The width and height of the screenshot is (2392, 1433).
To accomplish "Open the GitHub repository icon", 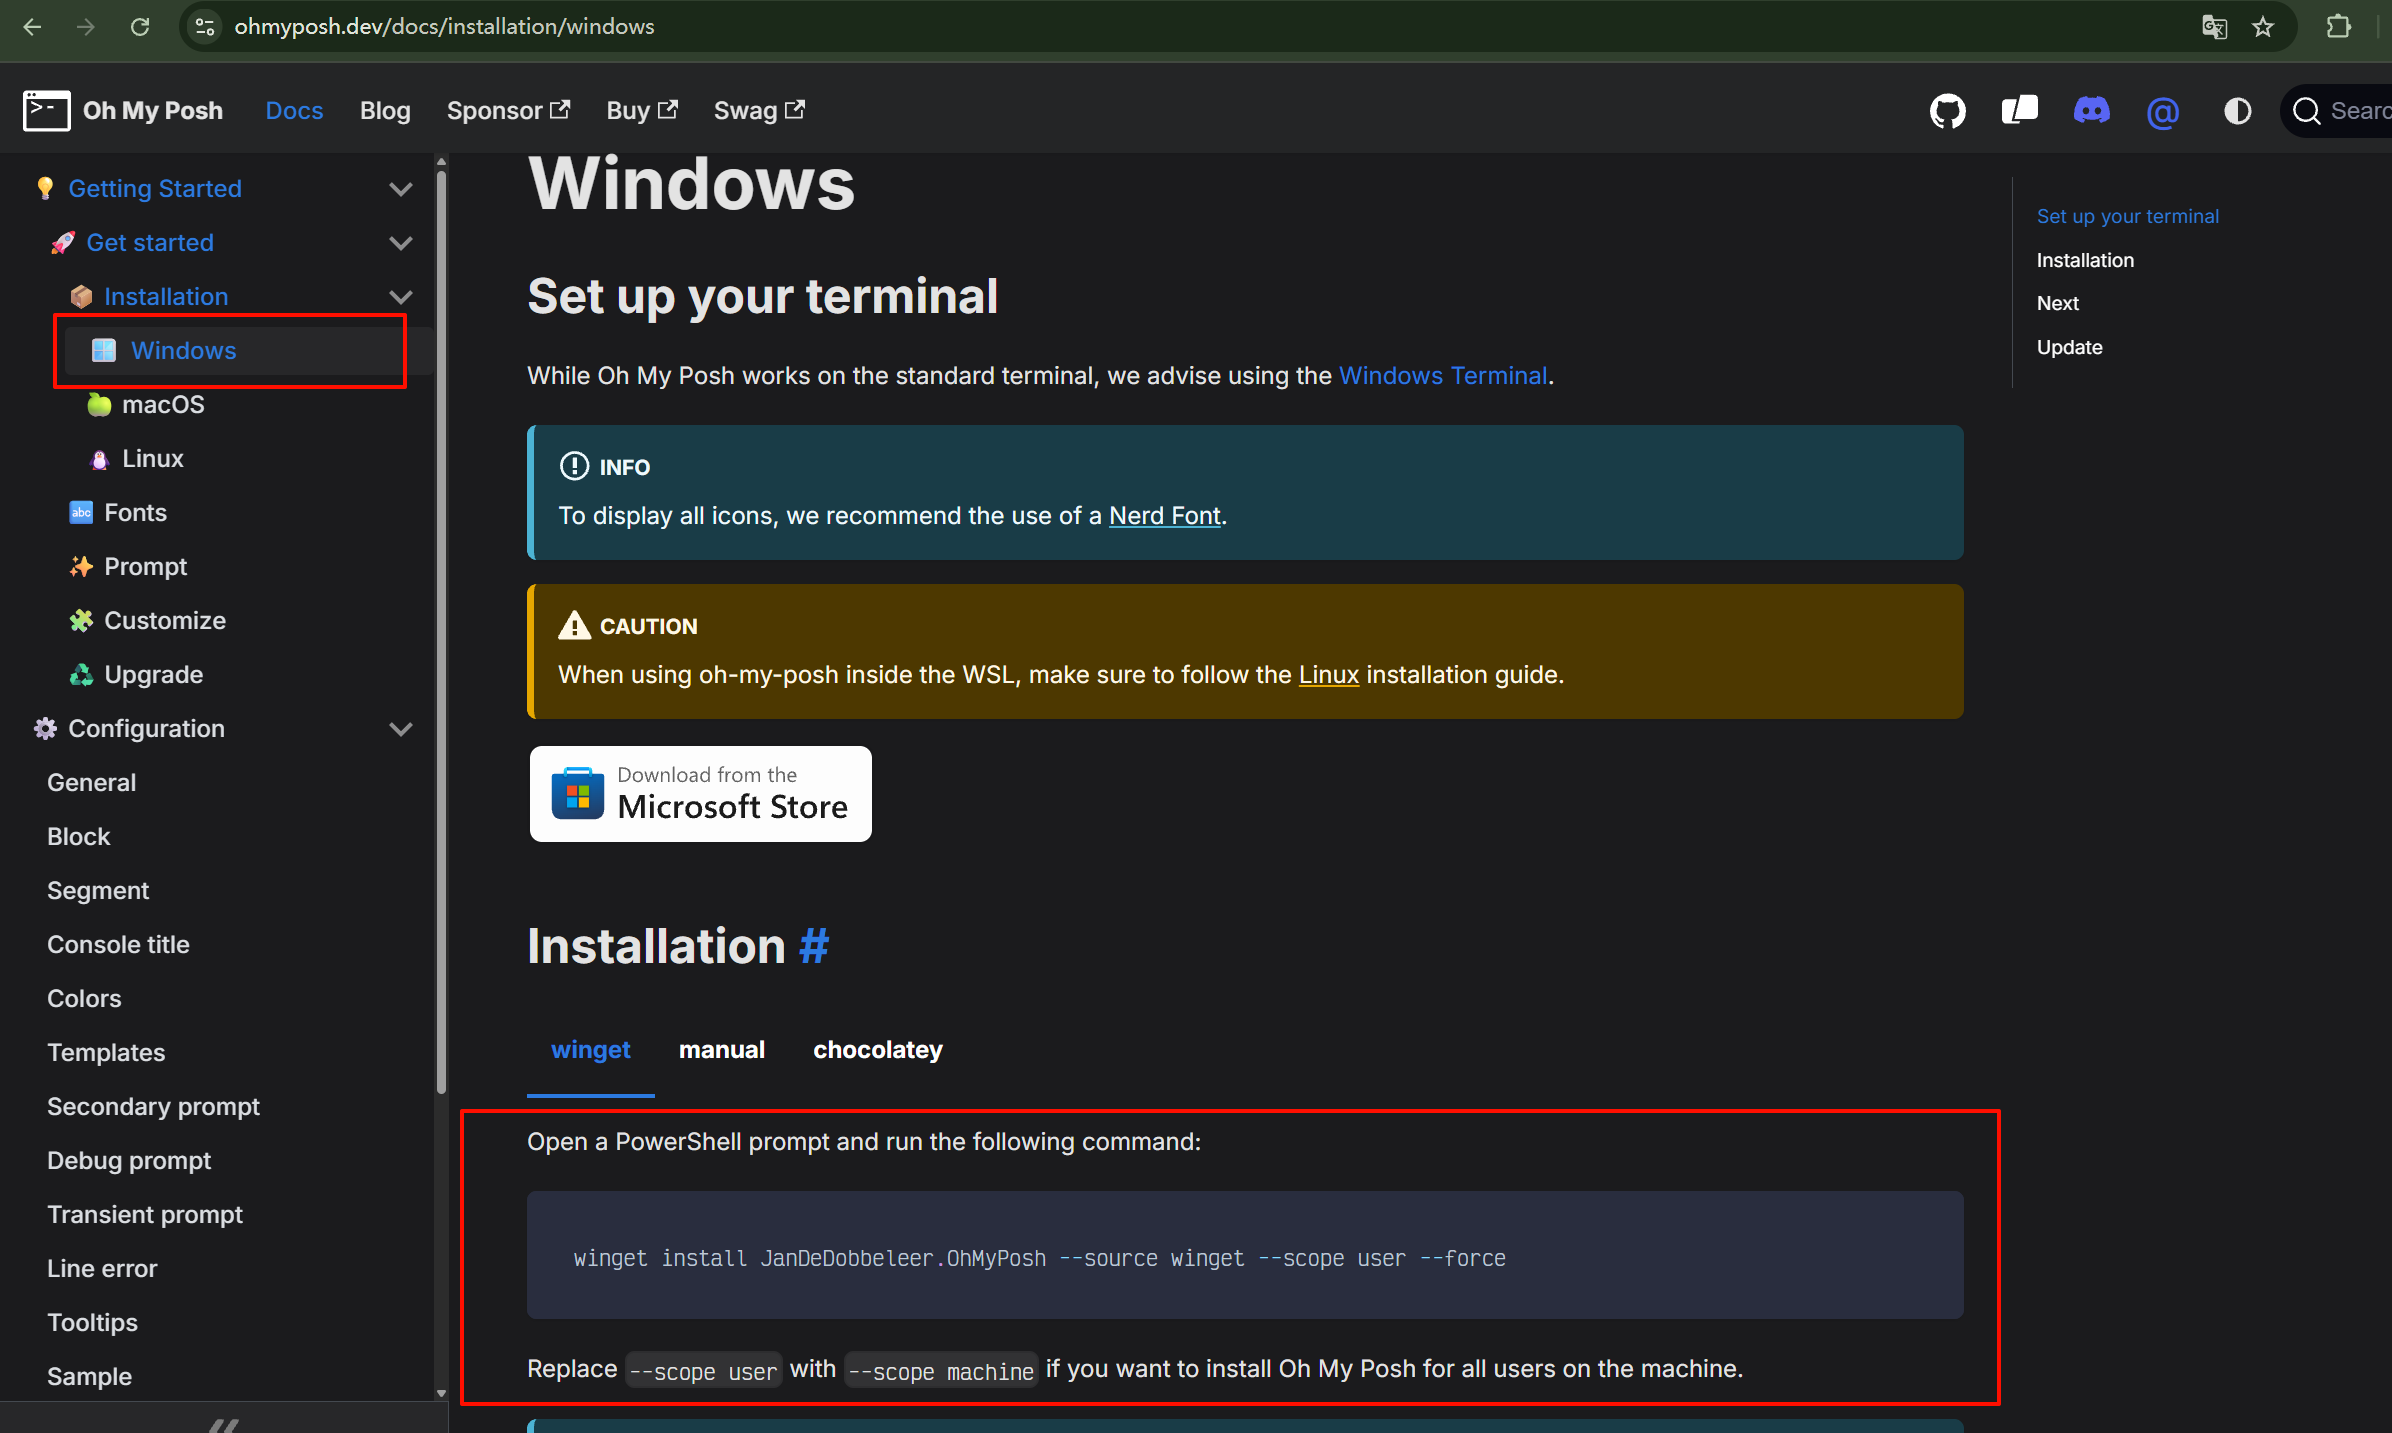I will [1947, 111].
